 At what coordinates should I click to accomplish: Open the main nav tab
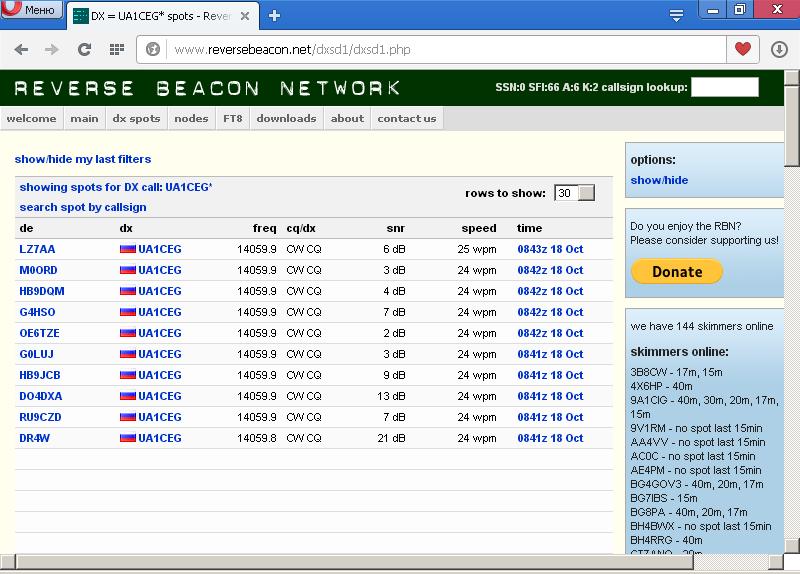coord(84,118)
